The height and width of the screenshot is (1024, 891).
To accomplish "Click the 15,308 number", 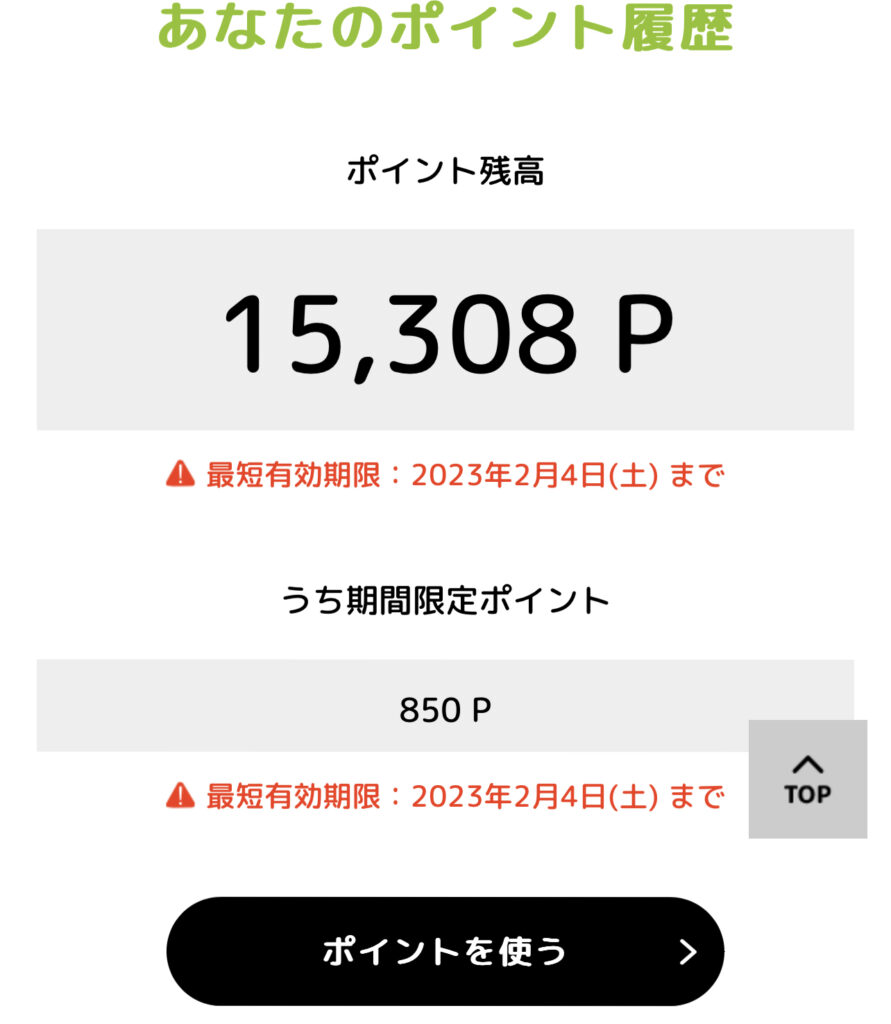I will point(400,336).
